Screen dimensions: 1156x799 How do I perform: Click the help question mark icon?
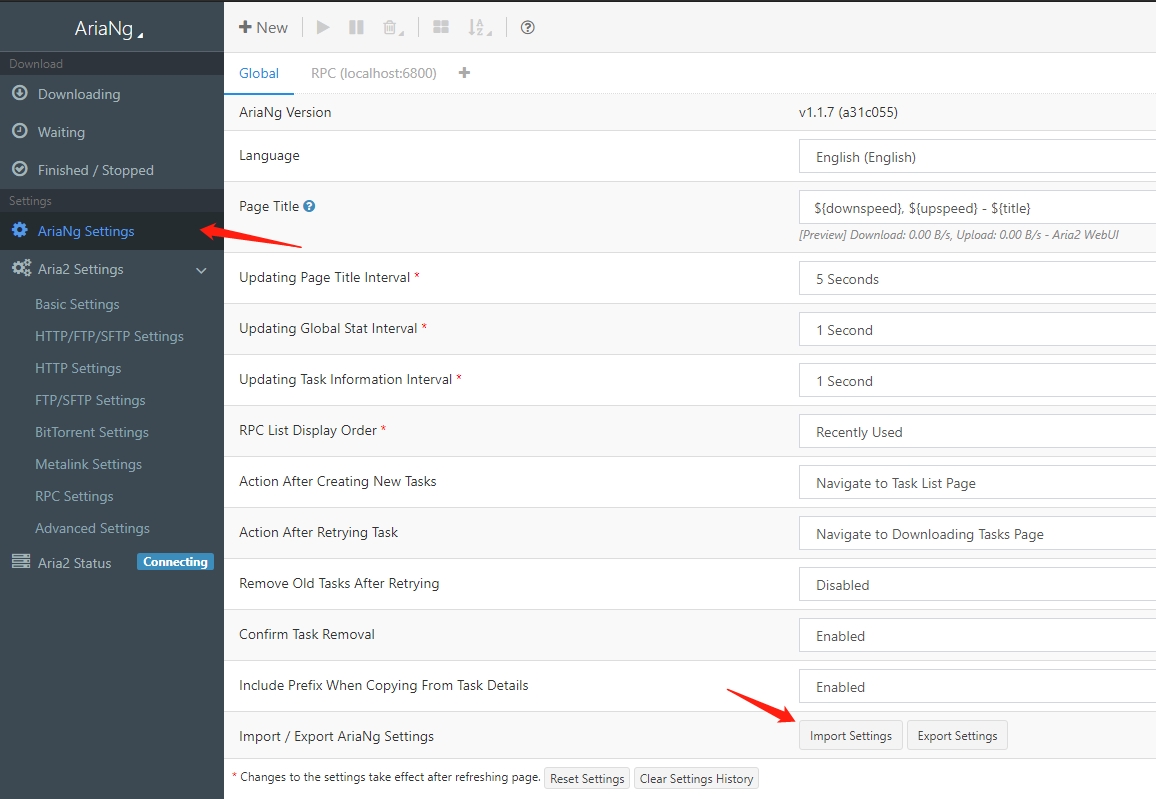[527, 27]
